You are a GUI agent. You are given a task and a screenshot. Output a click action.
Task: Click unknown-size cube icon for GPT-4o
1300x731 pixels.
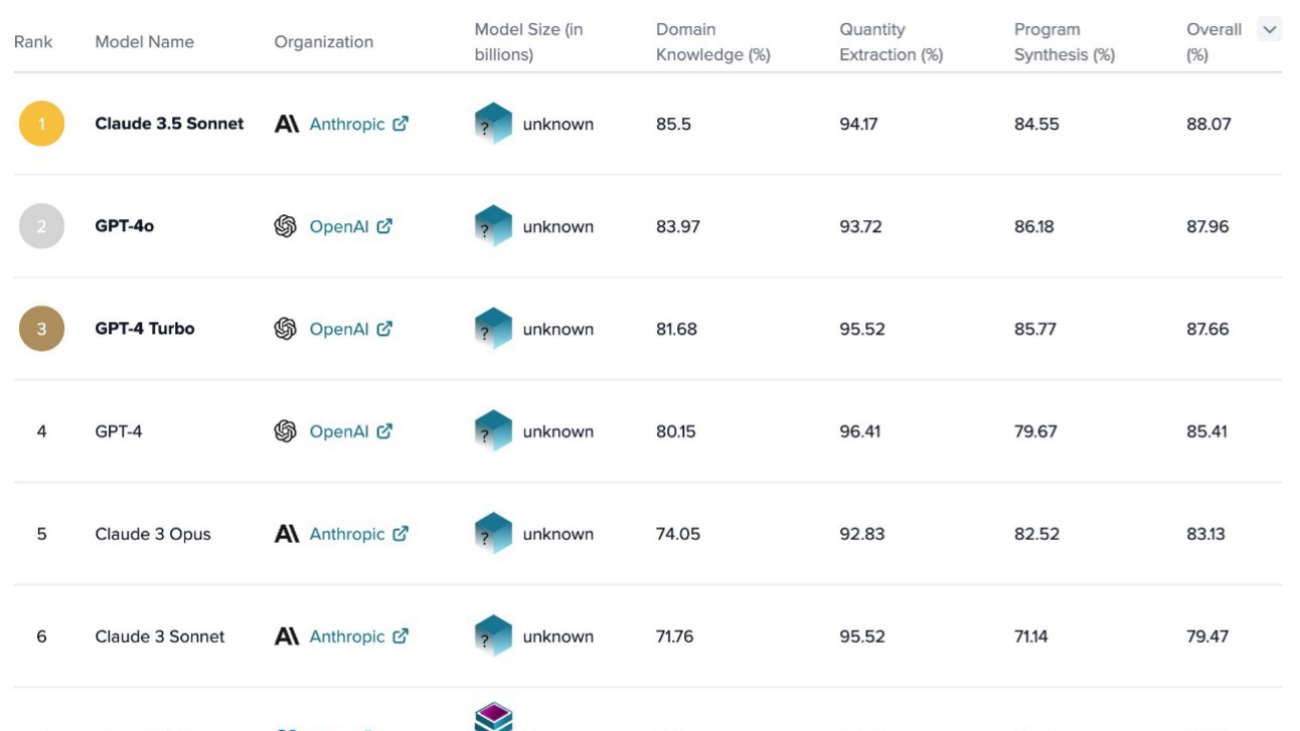click(x=493, y=227)
